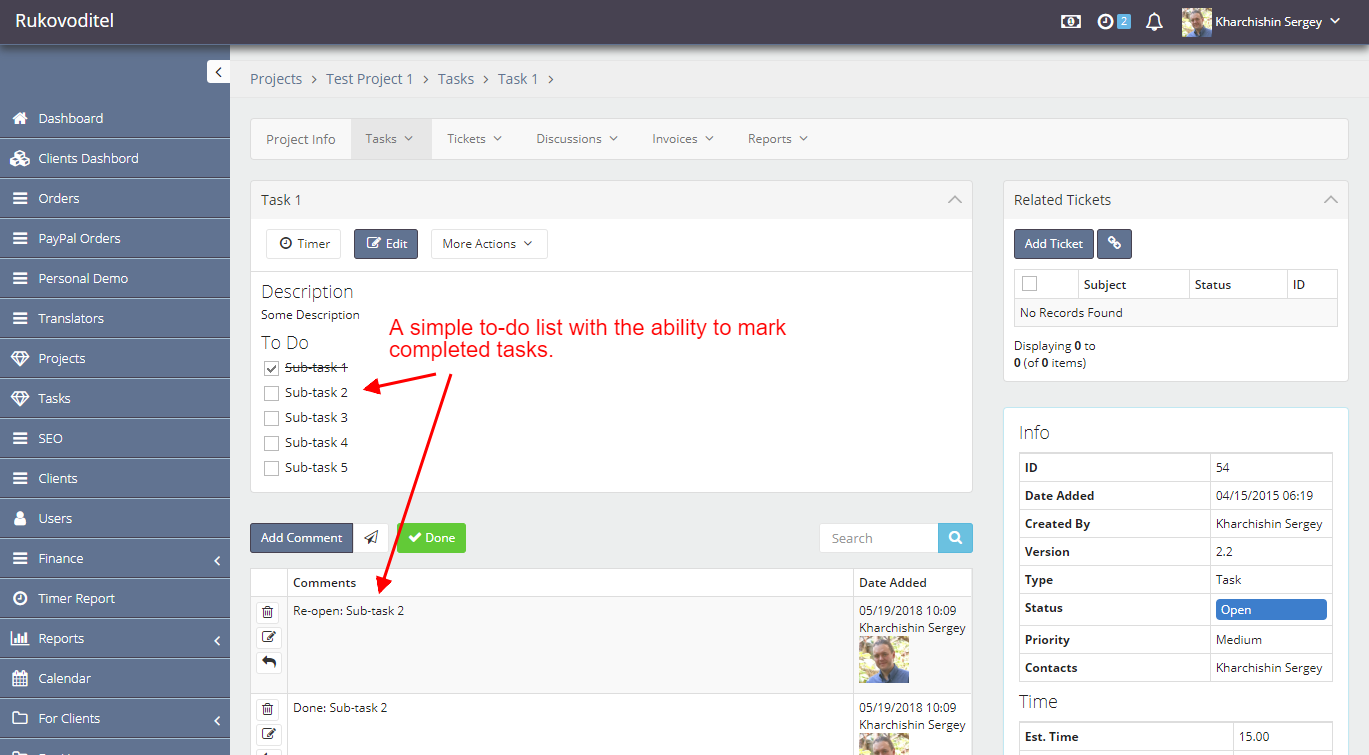Click the Dashboard home icon
The height and width of the screenshot is (755, 1369).
[x=19, y=118]
